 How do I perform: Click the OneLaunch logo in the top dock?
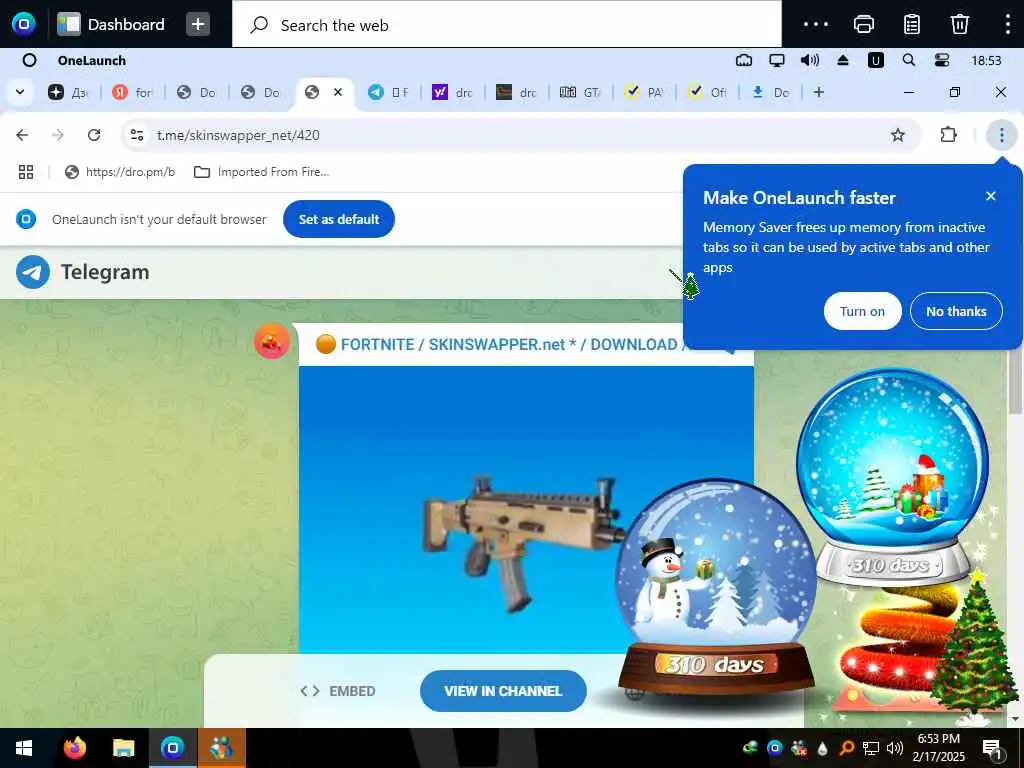(24, 24)
